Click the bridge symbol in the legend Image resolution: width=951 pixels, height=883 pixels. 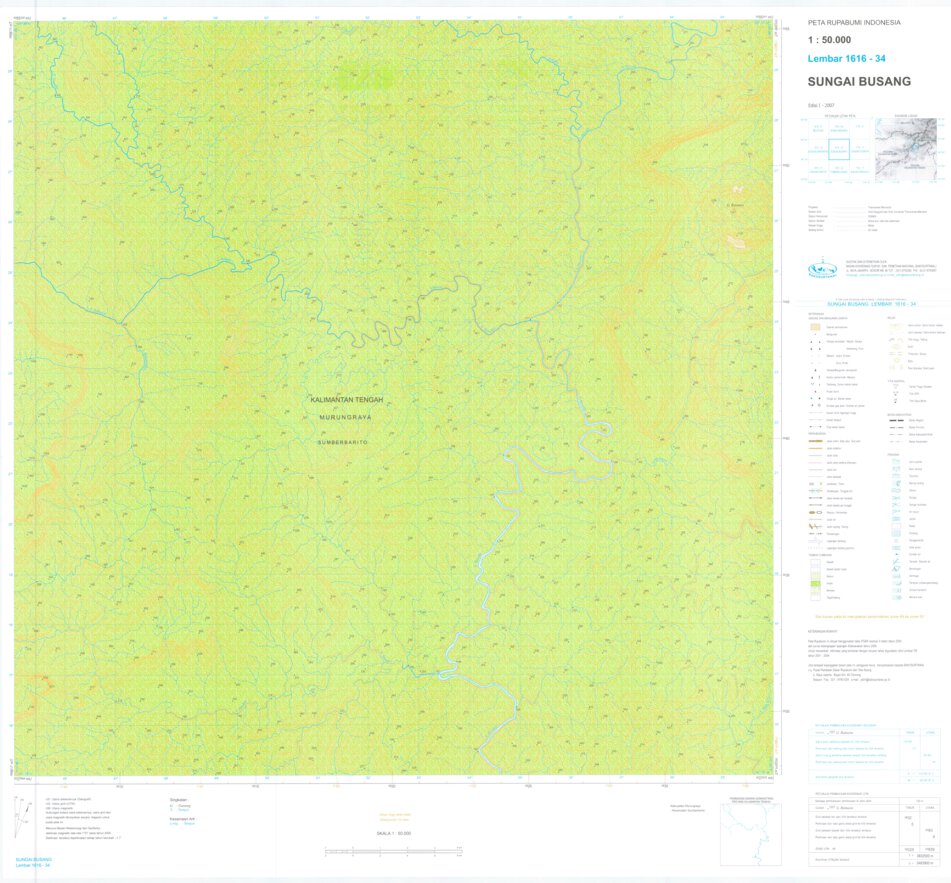click(x=814, y=483)
